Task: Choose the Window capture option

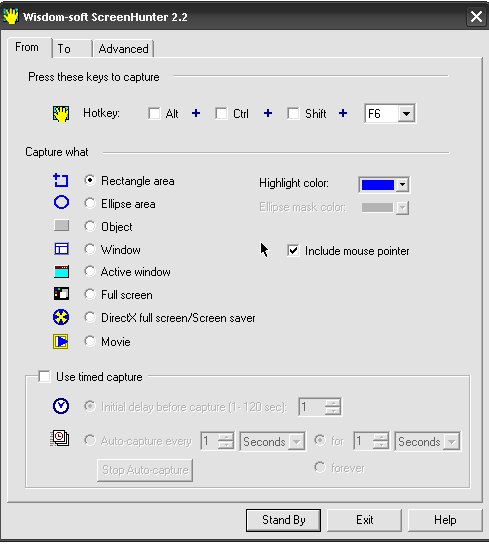Action: tap(90, 249)
